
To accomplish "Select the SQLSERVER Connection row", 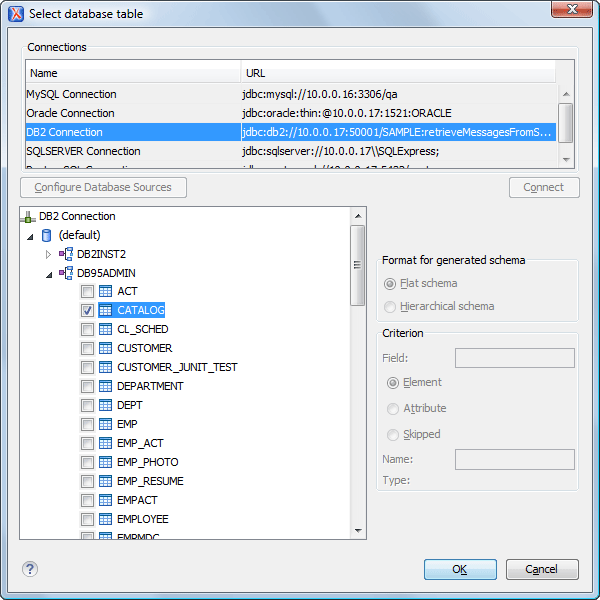I will tap(291, 151).
